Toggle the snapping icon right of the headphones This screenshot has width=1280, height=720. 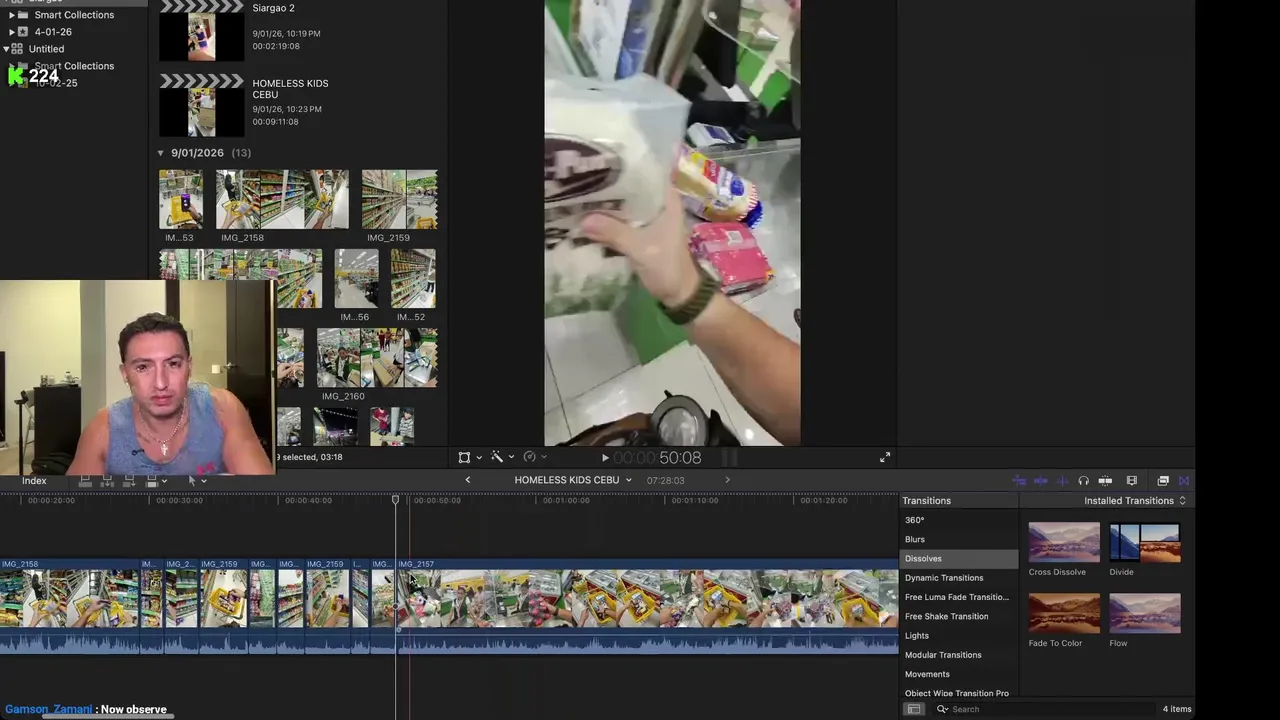(1105, 481)
